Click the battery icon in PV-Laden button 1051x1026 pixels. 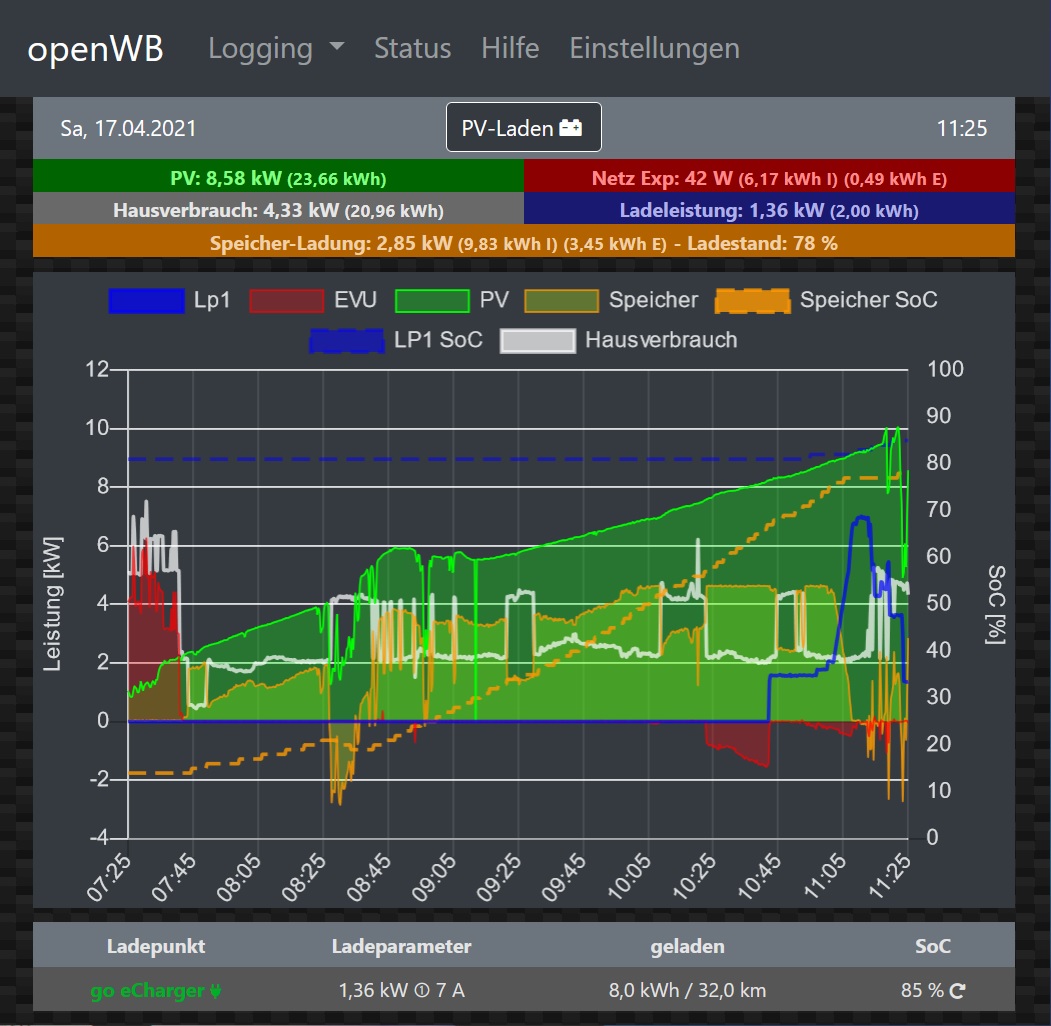coord(571,128)
